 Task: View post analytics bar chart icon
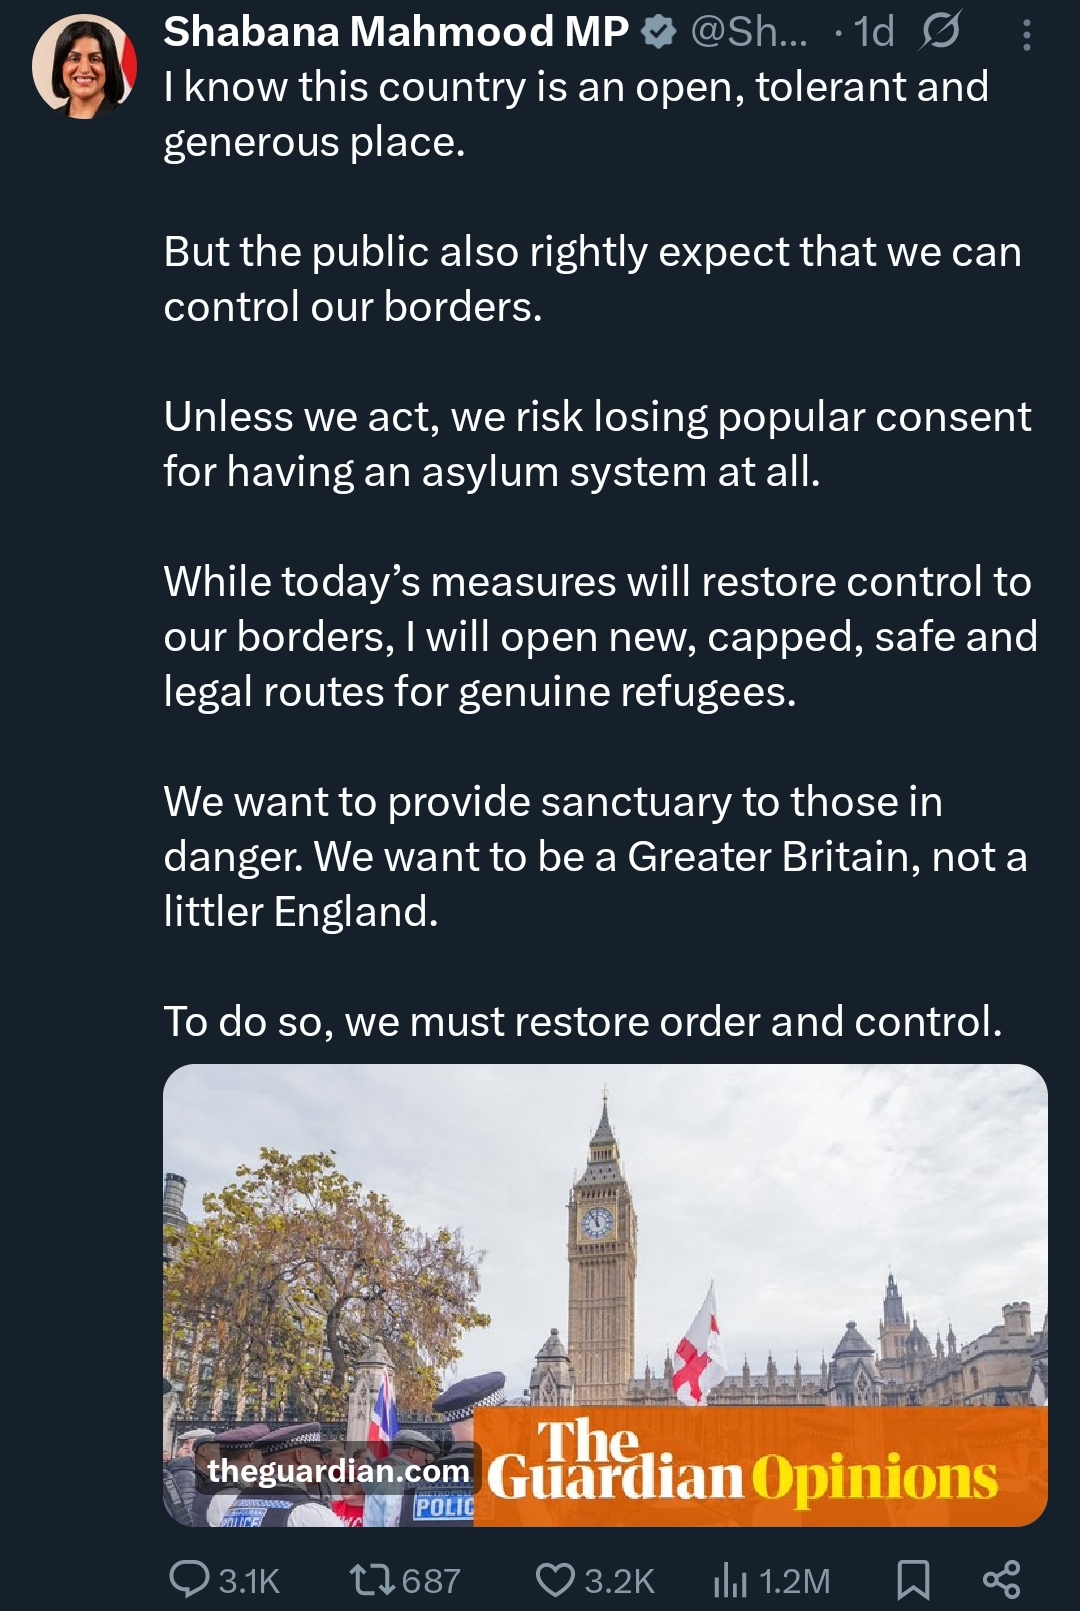[x=730, y=1580]
